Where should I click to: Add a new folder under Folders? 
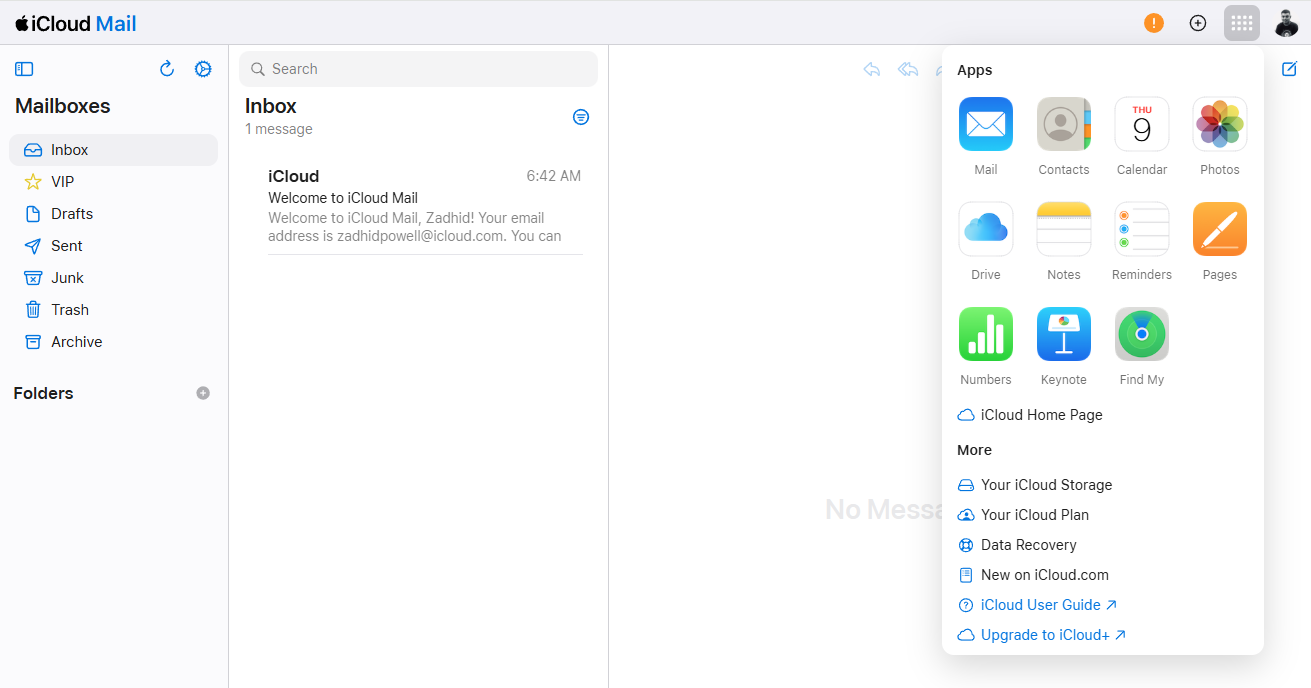203,393
